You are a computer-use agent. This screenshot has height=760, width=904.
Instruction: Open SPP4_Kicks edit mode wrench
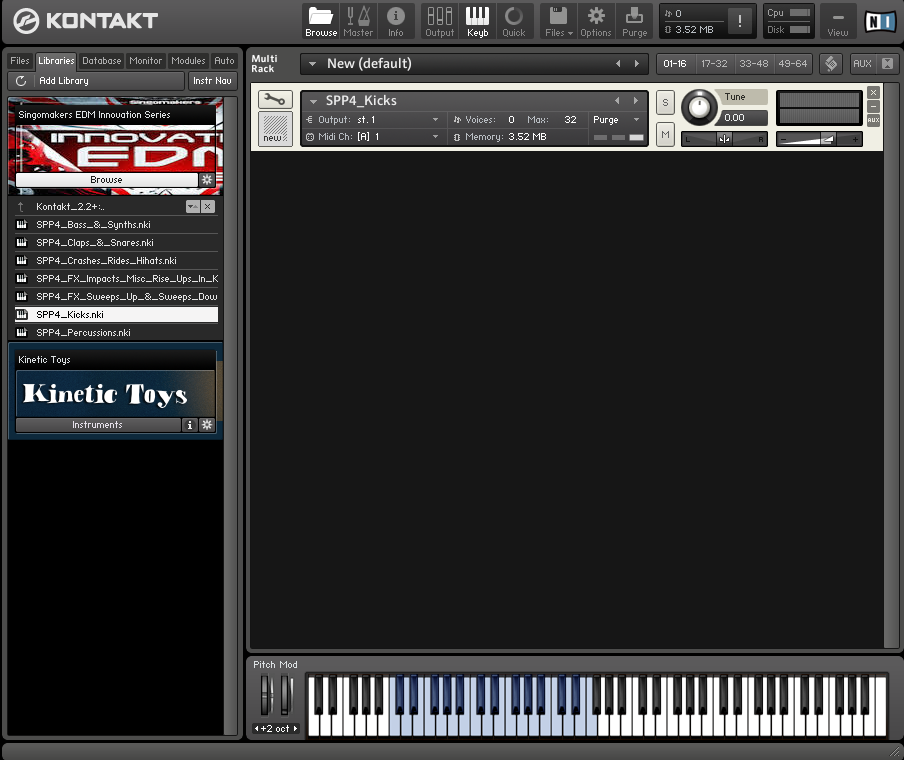(275, 100)
